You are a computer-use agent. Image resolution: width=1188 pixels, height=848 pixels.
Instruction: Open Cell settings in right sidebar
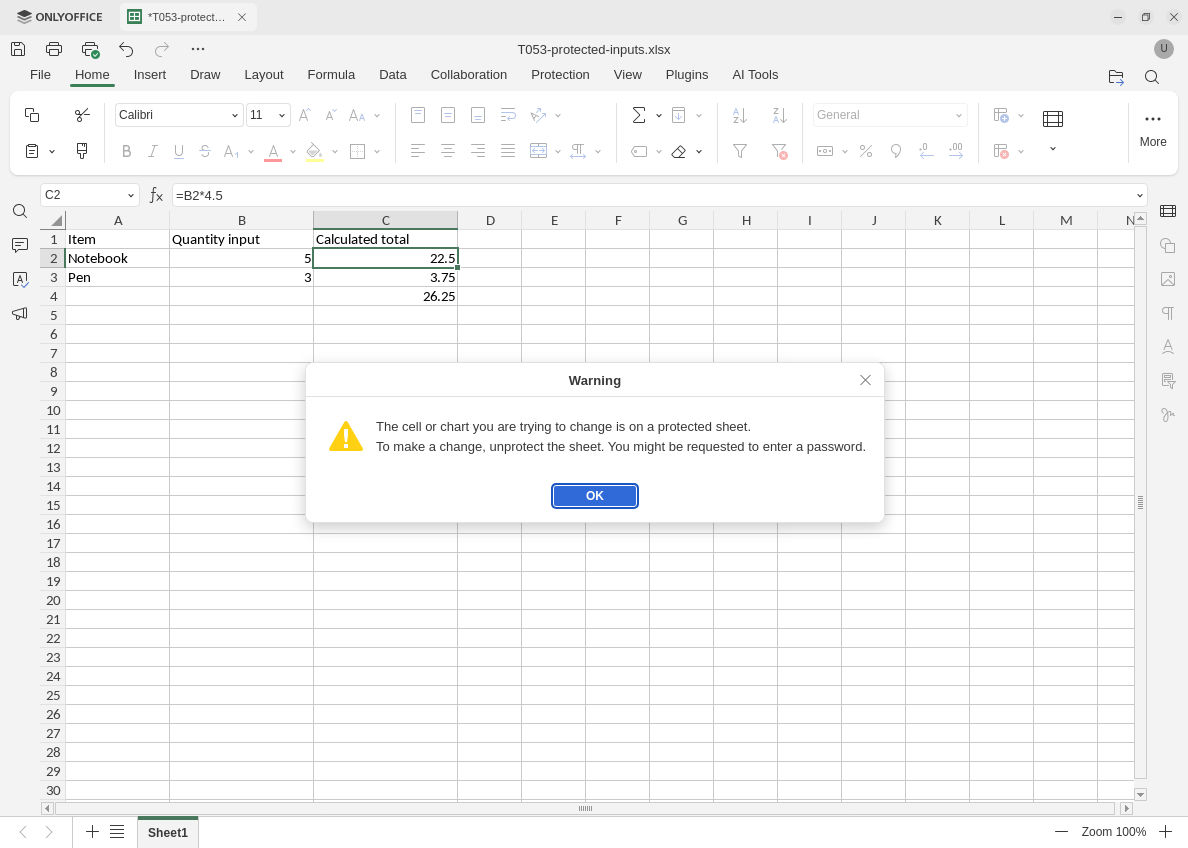pos(1168,211)
